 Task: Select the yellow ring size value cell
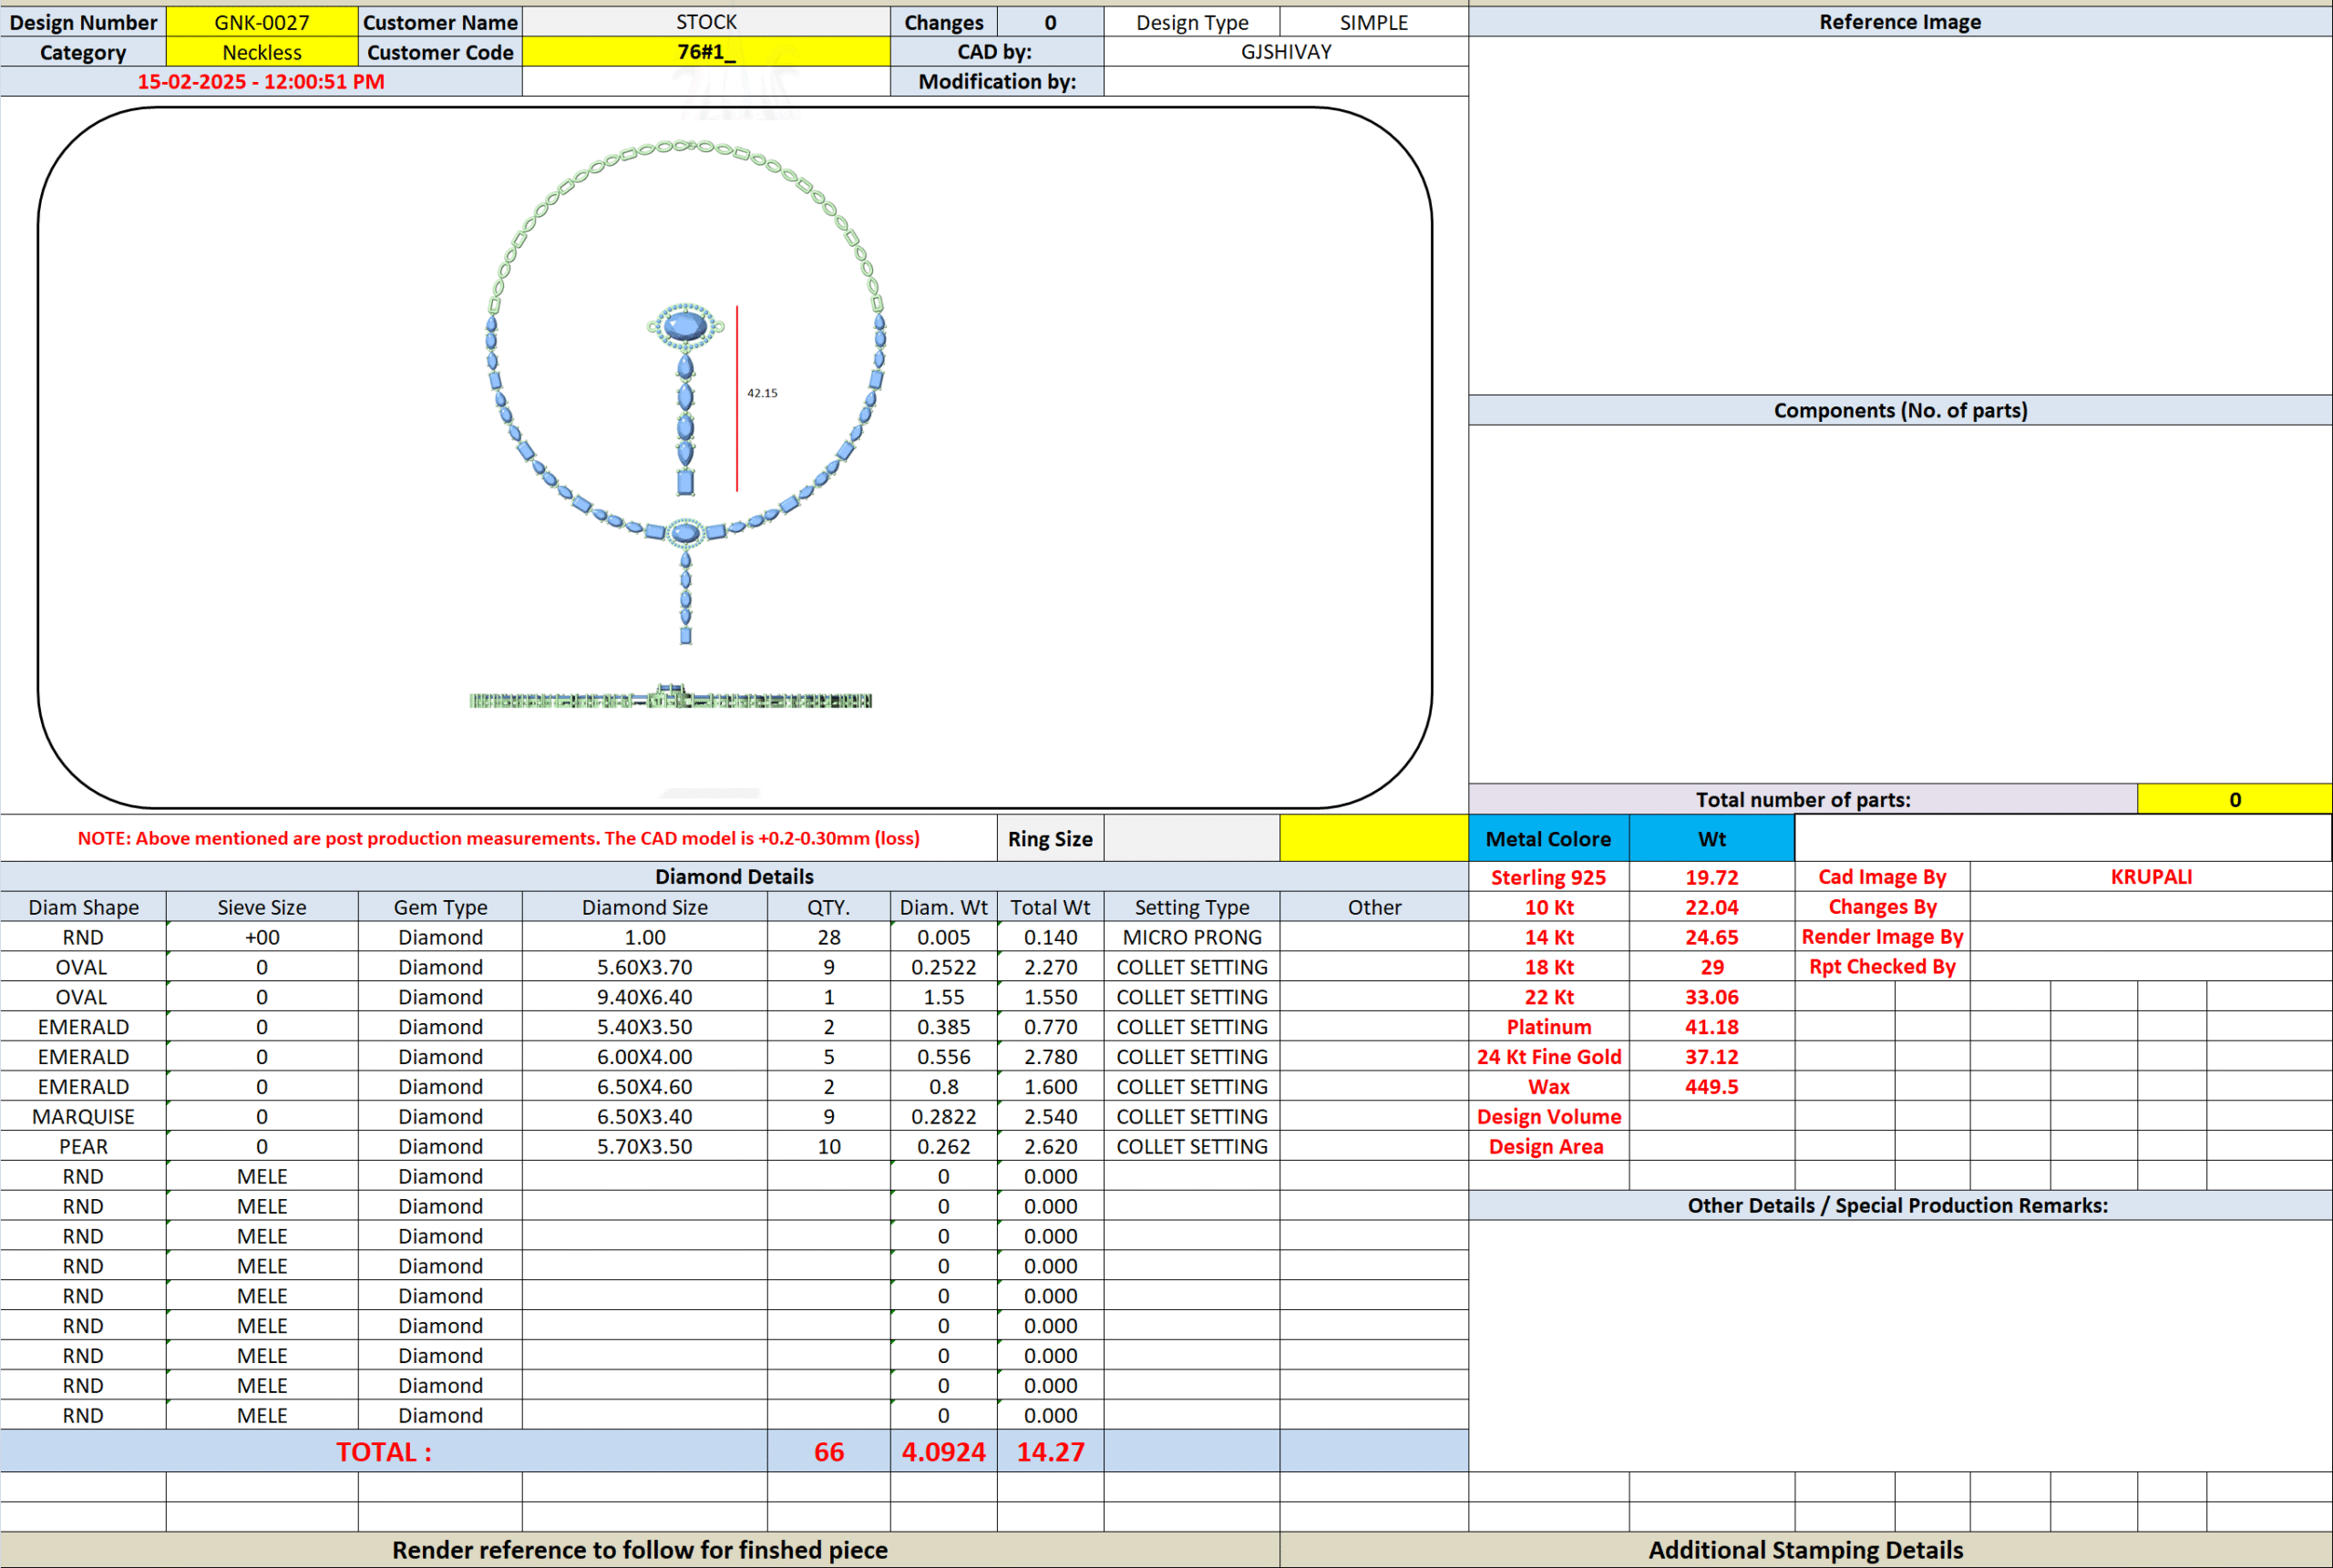(x=1373, y=838)
